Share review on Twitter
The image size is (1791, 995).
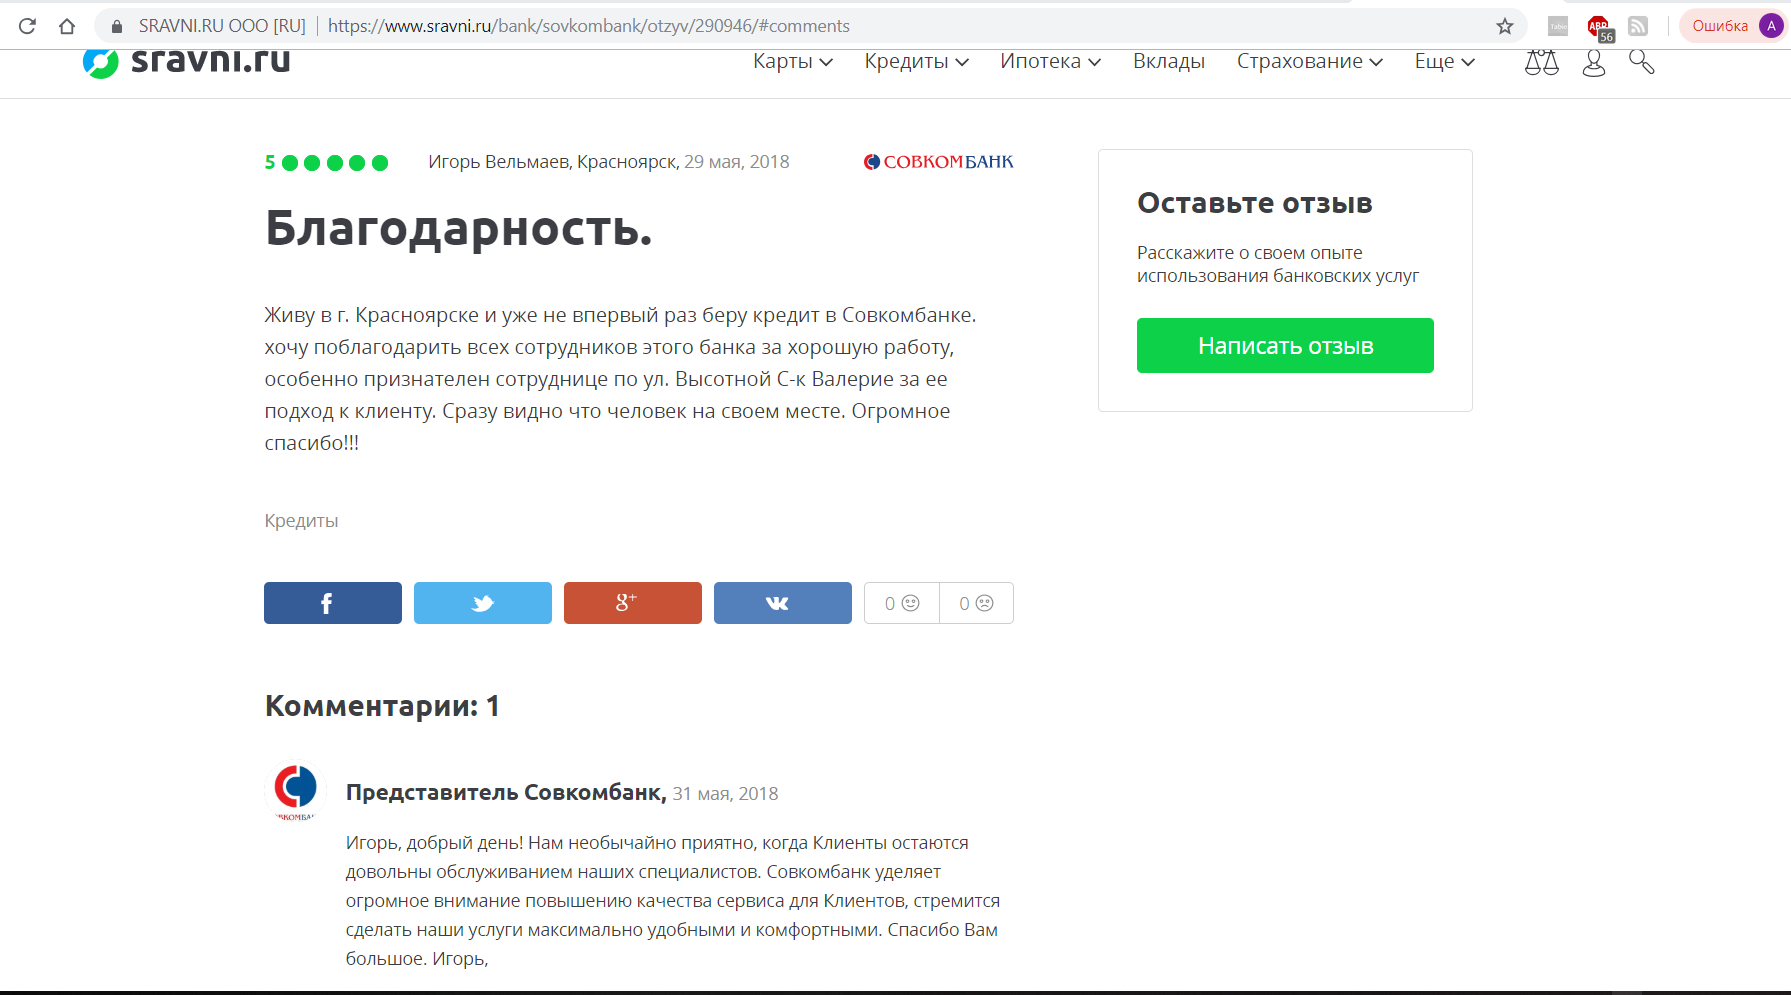click(482, 603)
